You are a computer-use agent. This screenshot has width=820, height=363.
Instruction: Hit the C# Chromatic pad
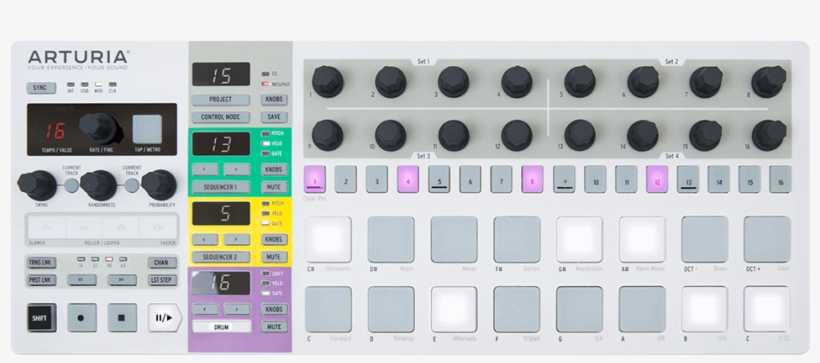[x=328, y=240]
